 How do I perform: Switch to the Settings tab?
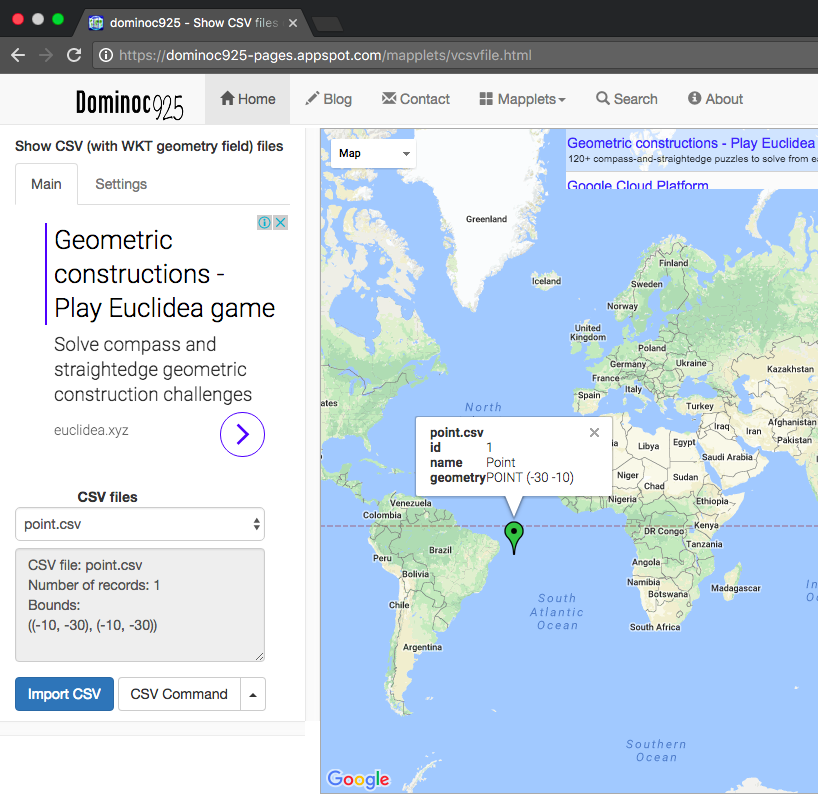[121, 184]
